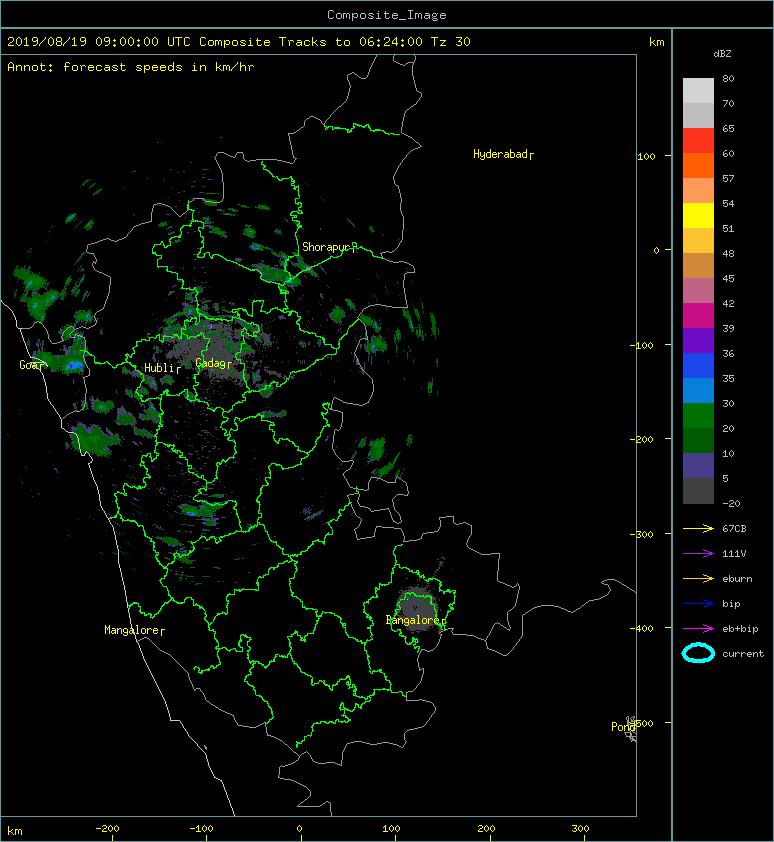Viewport: 774px width, 842px height.
Task: Click the Bangalore city label
Action: pyautogui.click(x=416, y=620)
